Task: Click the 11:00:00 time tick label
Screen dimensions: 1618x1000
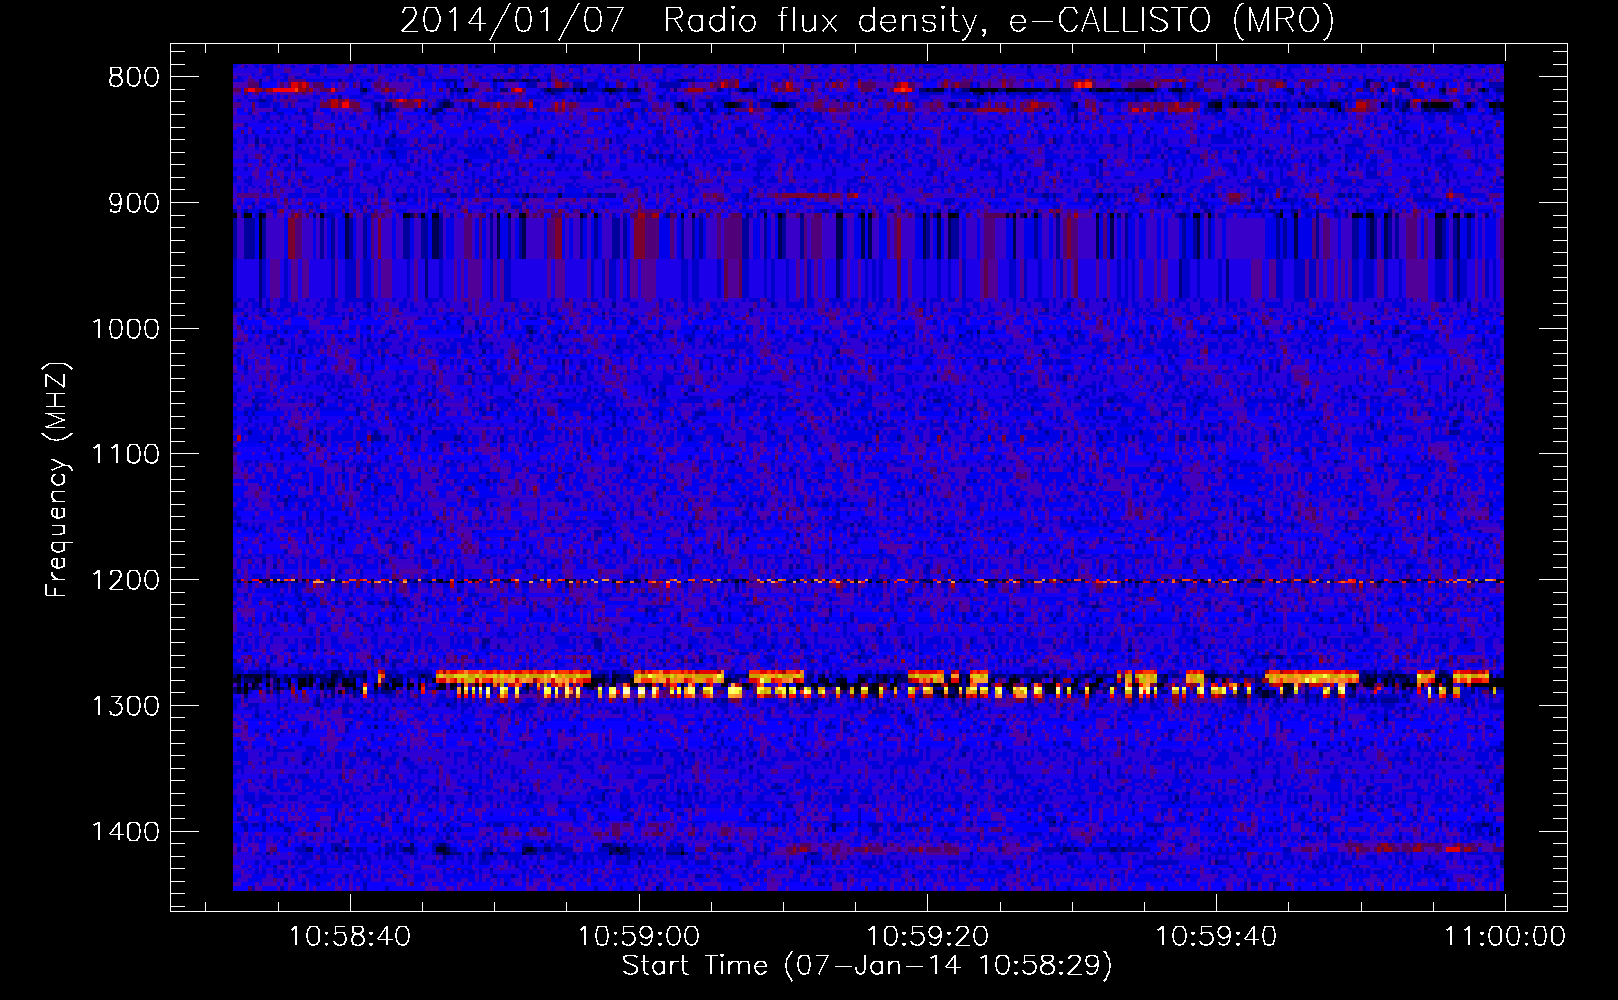Action: tap(1503, 937)
